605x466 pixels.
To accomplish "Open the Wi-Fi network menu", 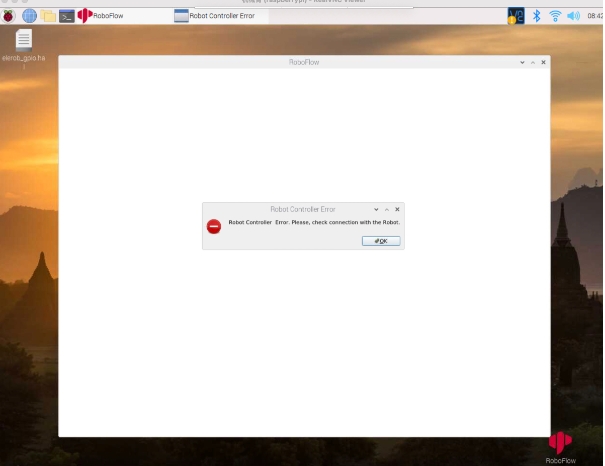I will tap(555, 16).
